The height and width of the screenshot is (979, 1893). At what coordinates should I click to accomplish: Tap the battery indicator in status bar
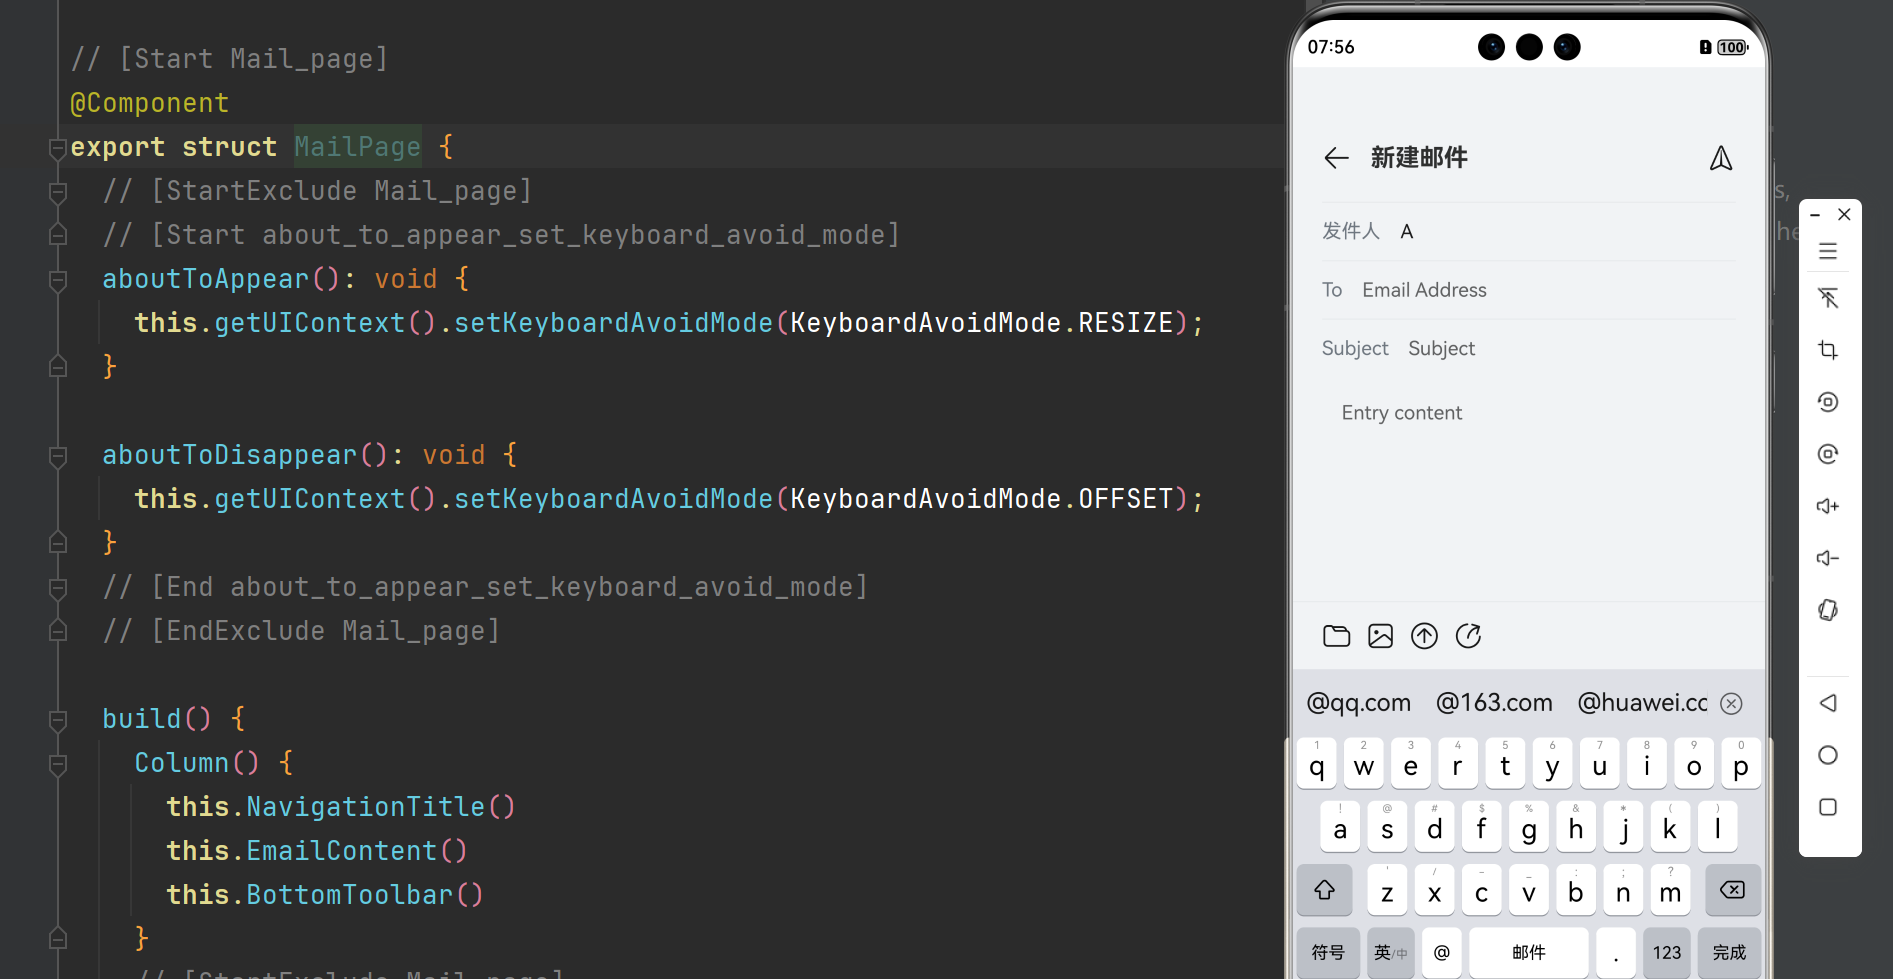coord(1733,47)
